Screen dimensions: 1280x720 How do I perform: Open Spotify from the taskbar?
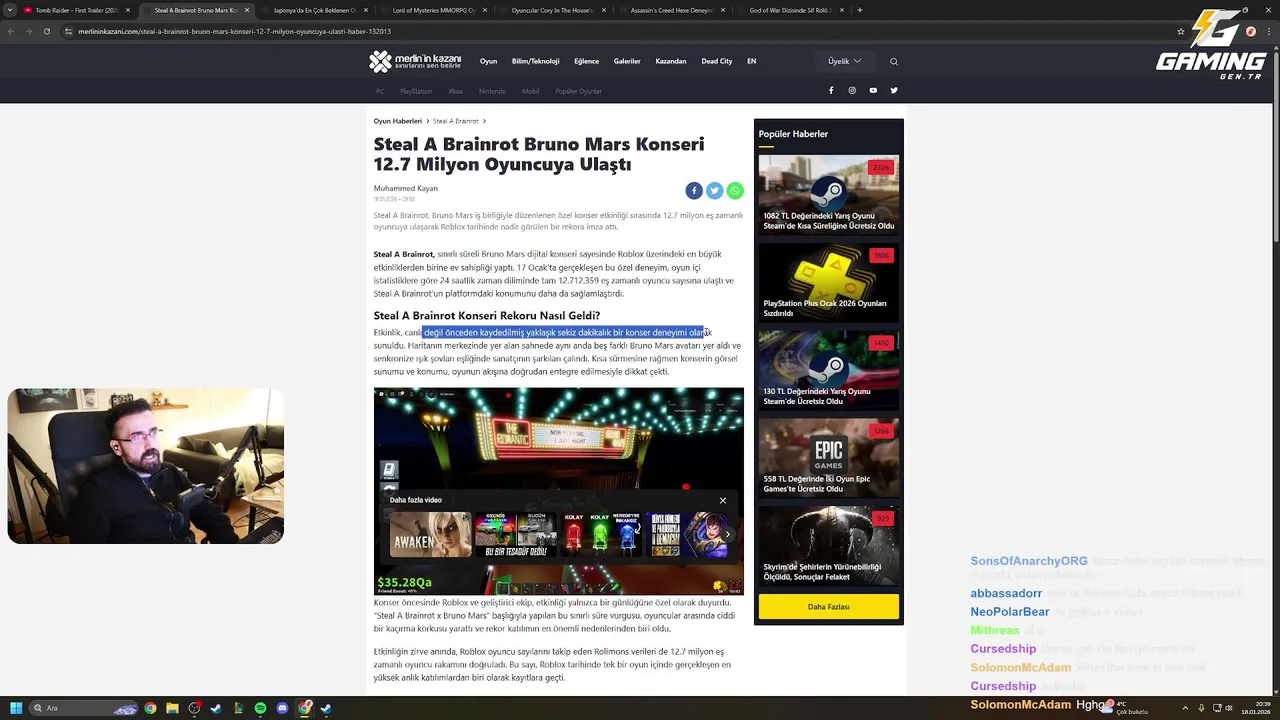pyautogui.click(x=260, y=708)
